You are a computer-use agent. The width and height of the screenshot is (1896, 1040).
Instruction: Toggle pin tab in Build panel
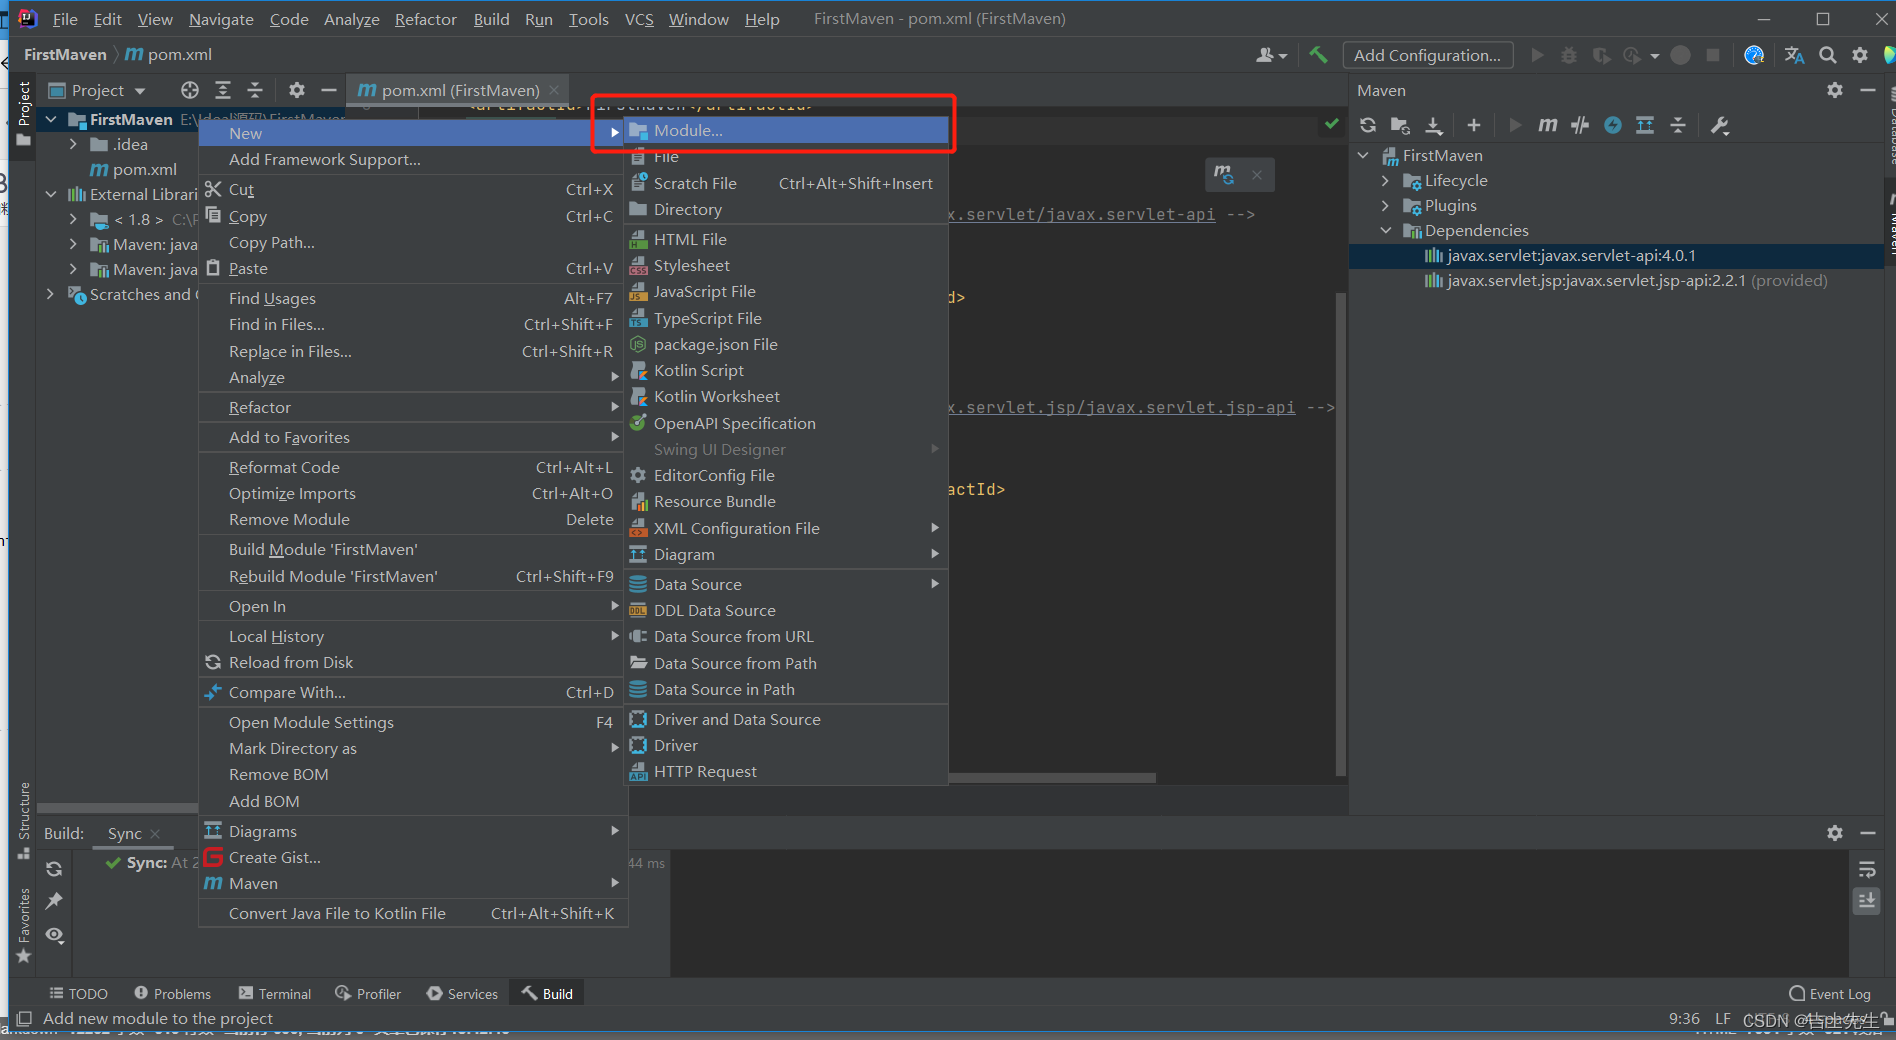[54, 901]
